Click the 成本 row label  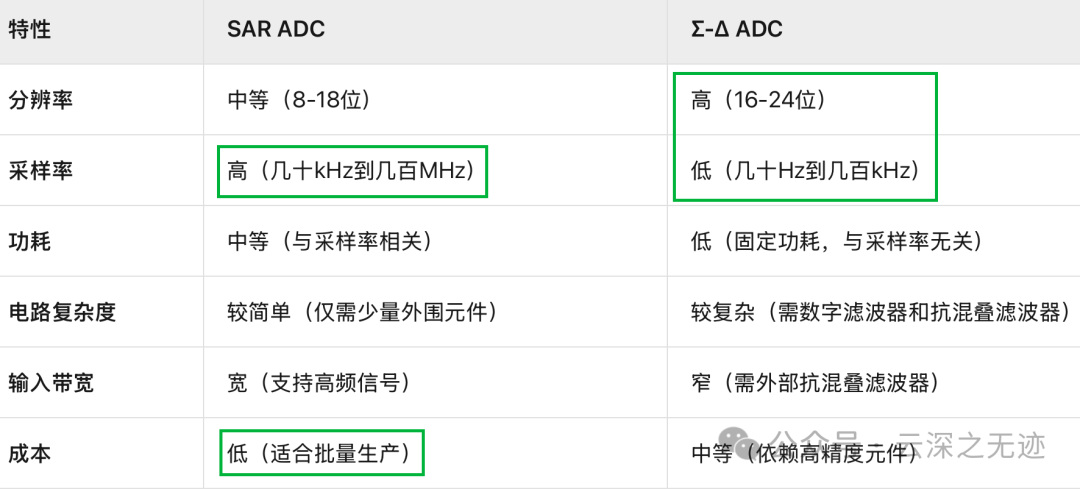pos(30,453)
